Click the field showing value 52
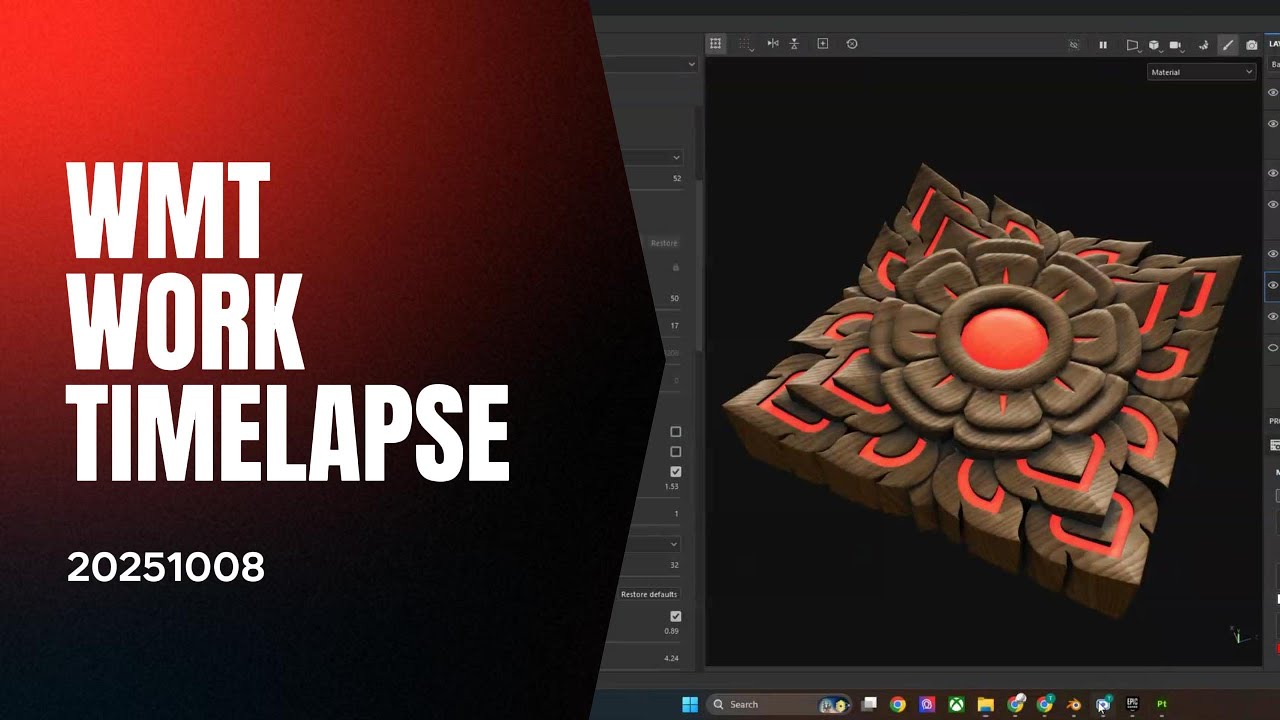Screen dimensions: 1280x720 (676, 178)
